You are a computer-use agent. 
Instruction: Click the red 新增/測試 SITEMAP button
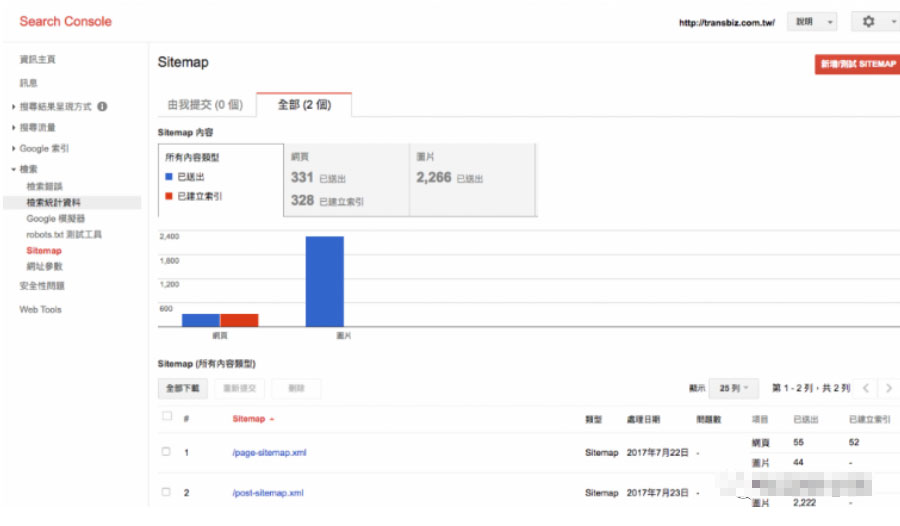click(857, 64)
